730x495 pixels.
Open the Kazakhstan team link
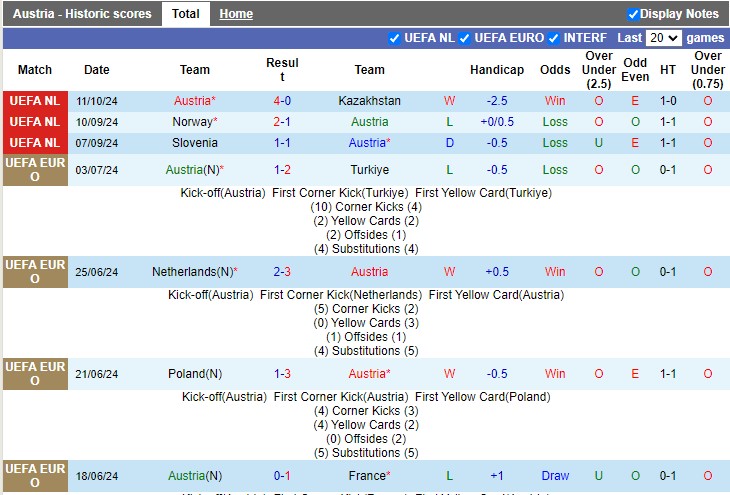[x=369, y=101]
